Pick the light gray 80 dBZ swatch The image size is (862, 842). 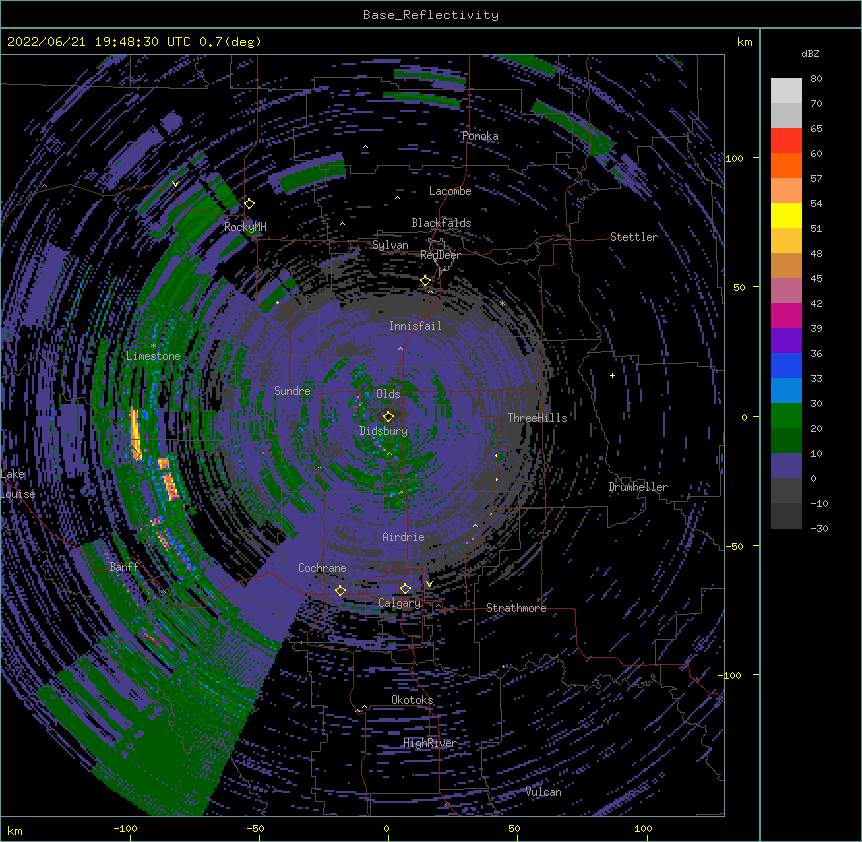point(786,91)
